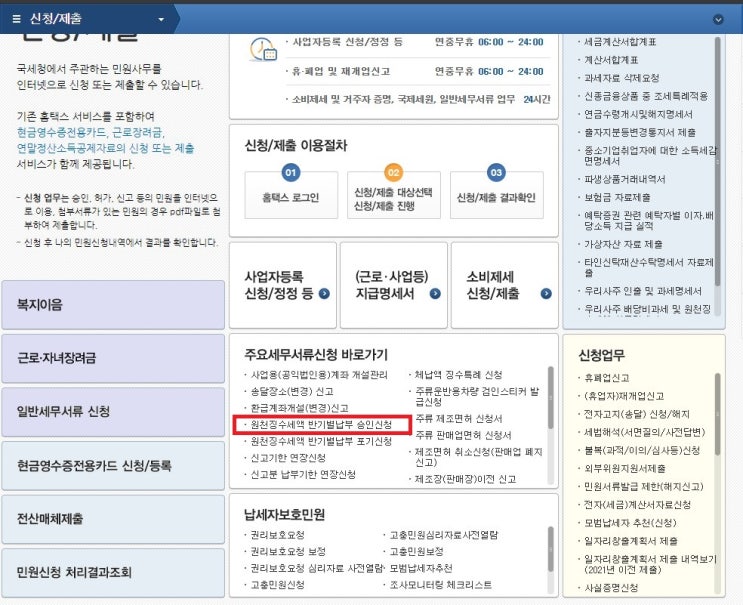Open 권리보호요청 보정 link
Screen dimensions: 743x605
click(x=288, y=551)
